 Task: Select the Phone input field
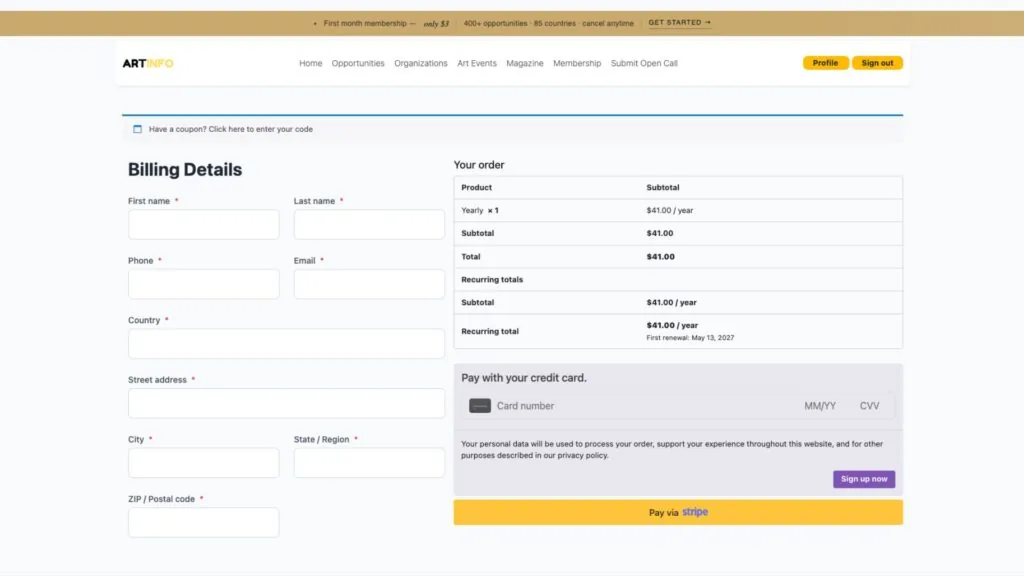pyautogui.click(x=204, y=284)
